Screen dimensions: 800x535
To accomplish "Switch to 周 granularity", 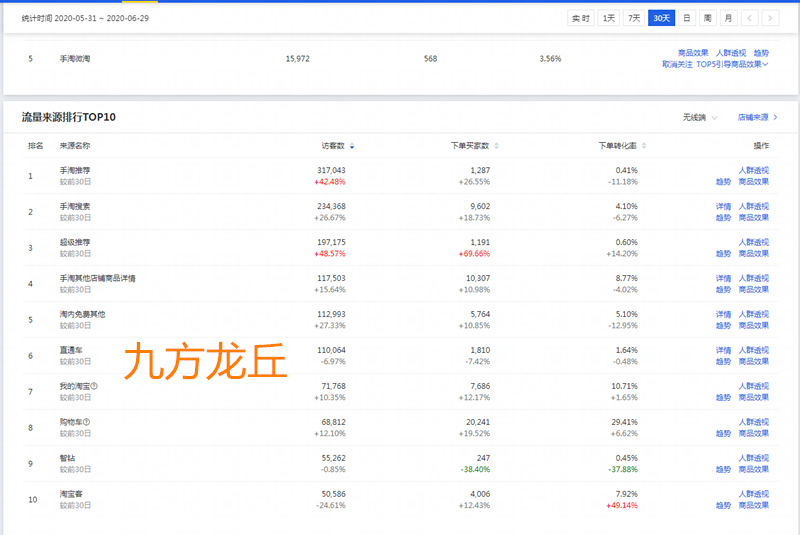I will click(708, 18).
